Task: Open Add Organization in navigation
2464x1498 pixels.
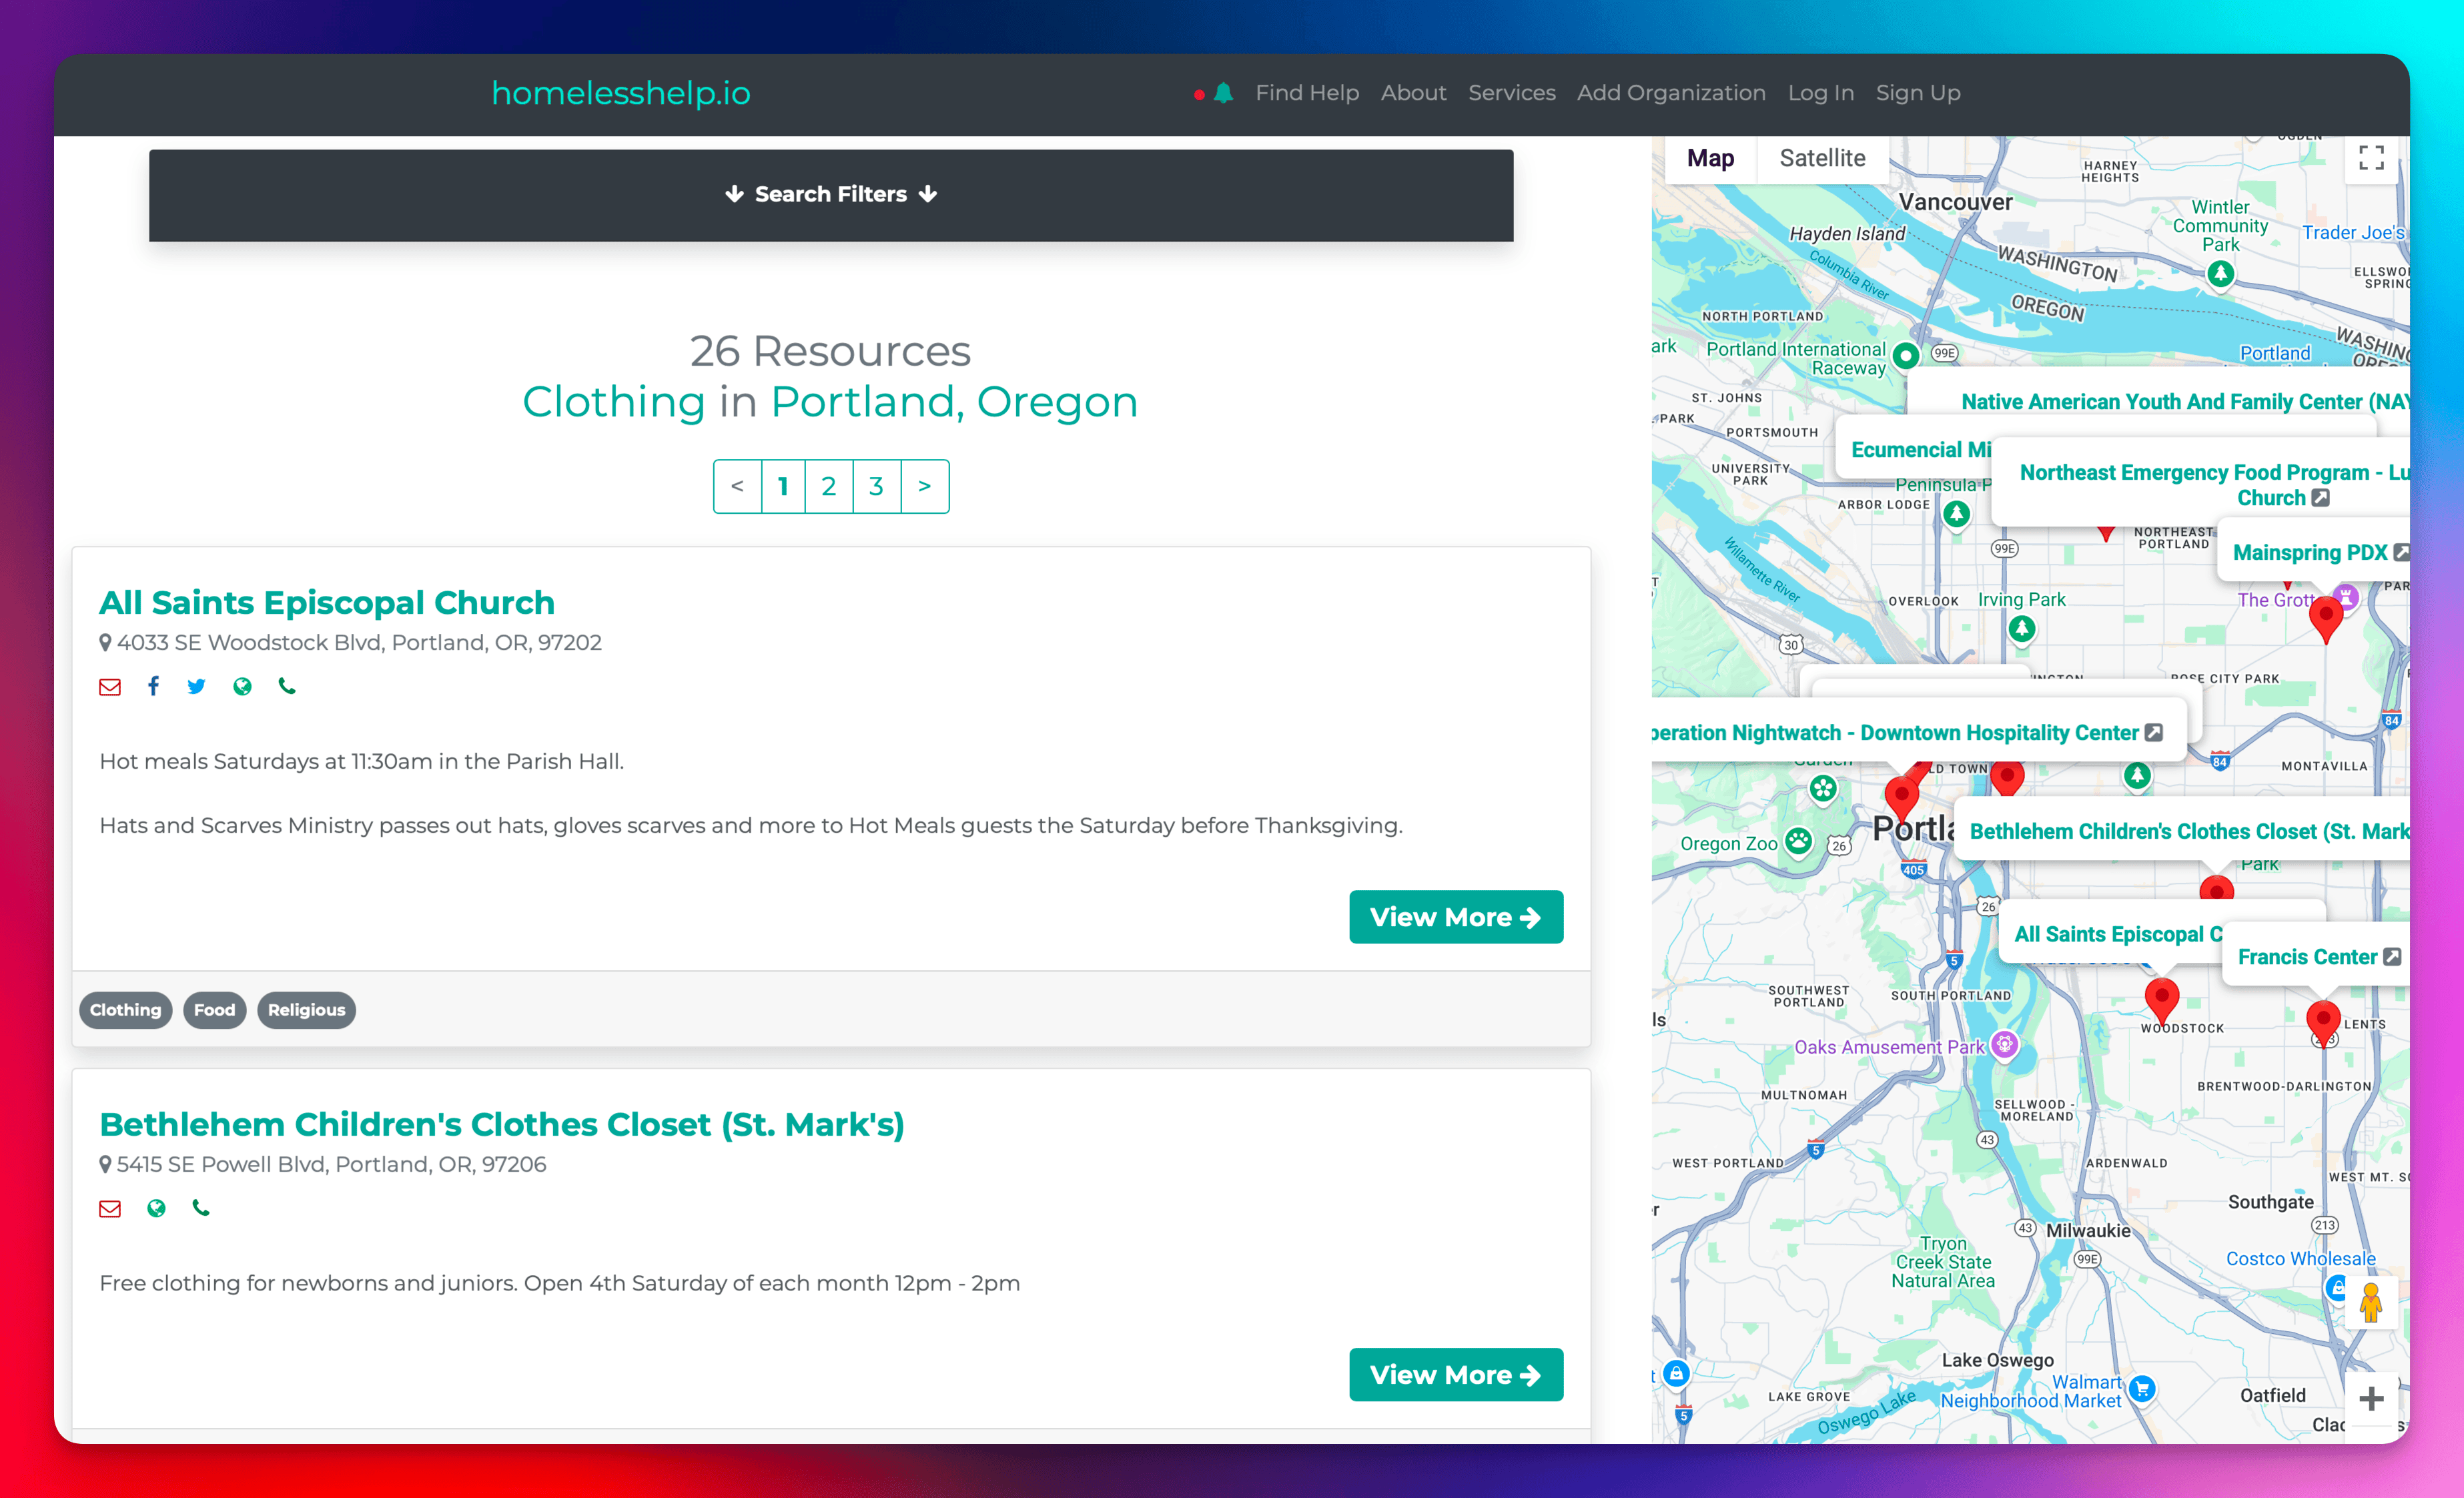Action: click(x=1671, y=93)
